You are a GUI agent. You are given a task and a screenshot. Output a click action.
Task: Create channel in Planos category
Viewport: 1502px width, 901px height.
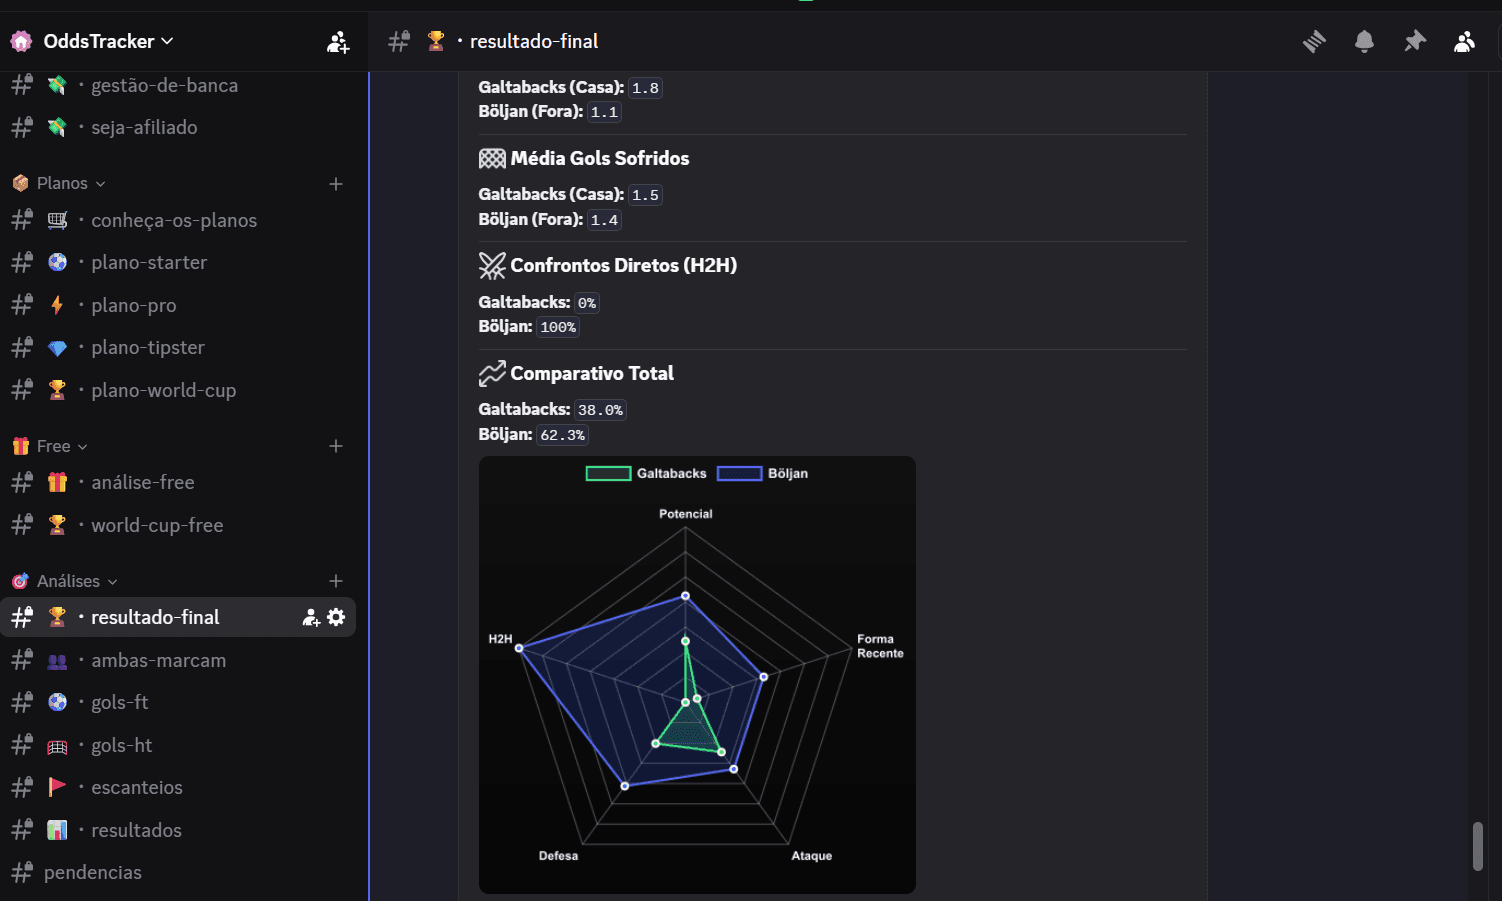click(336, 184)
